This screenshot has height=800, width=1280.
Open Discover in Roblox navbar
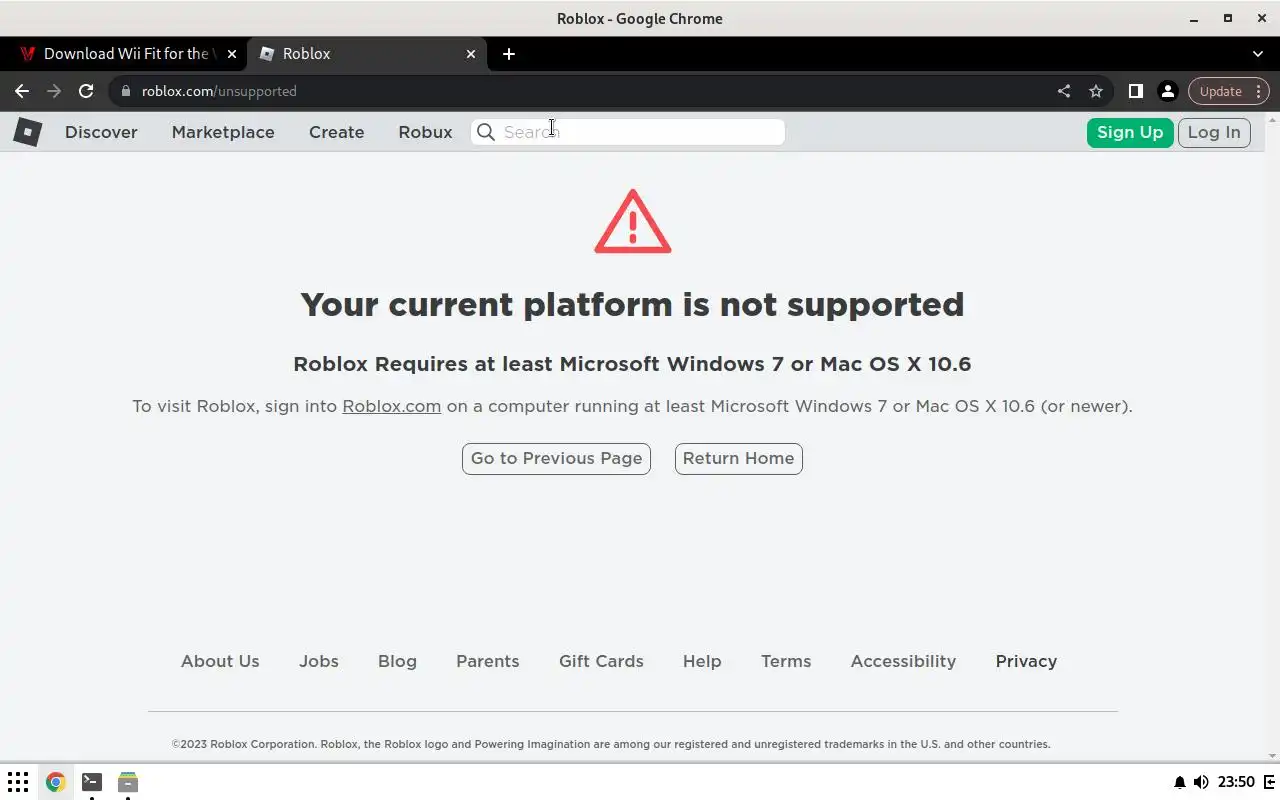[101, 132]
